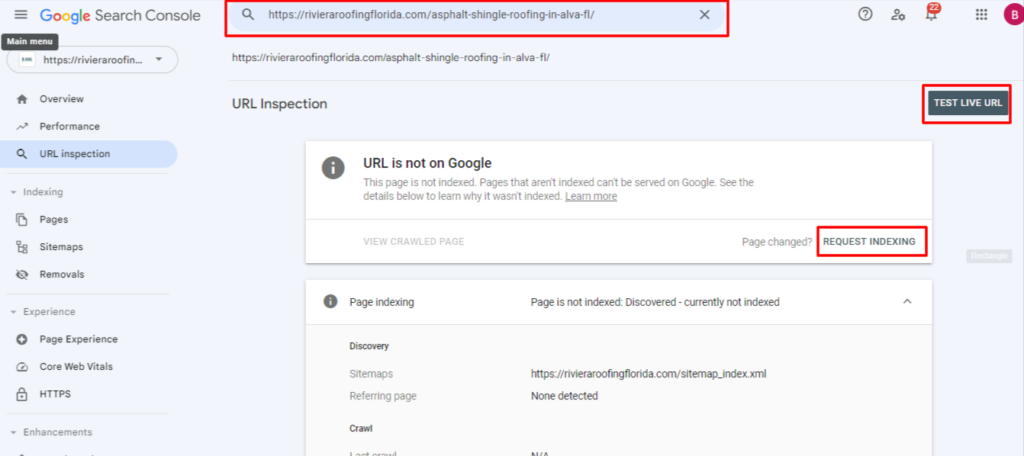The height and width of the screenshot is (456, 1024).
Task: Select URL inspection in sidebar
Action: [x=89, y=154]
